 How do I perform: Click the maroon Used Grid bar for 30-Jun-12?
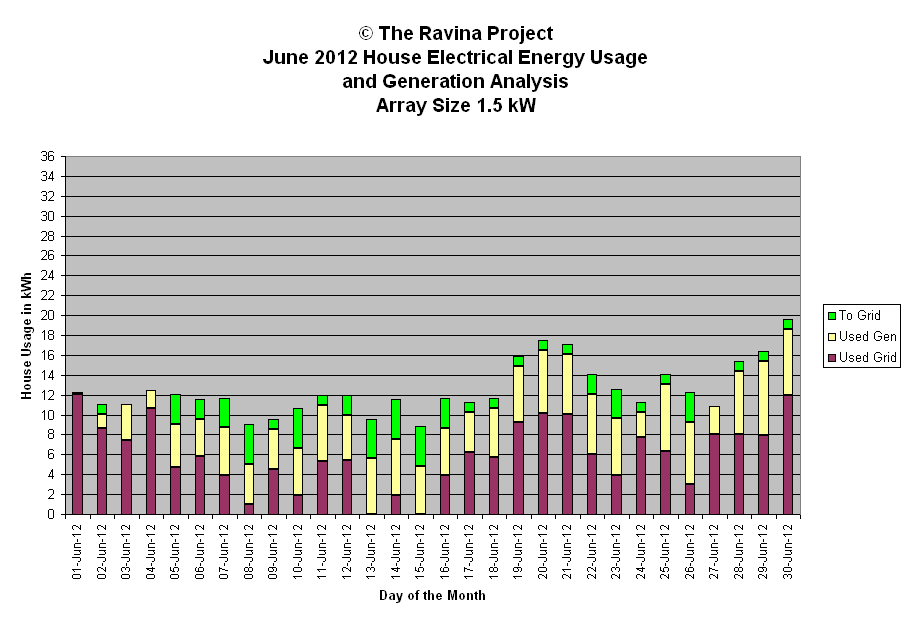tap(788, 455)
